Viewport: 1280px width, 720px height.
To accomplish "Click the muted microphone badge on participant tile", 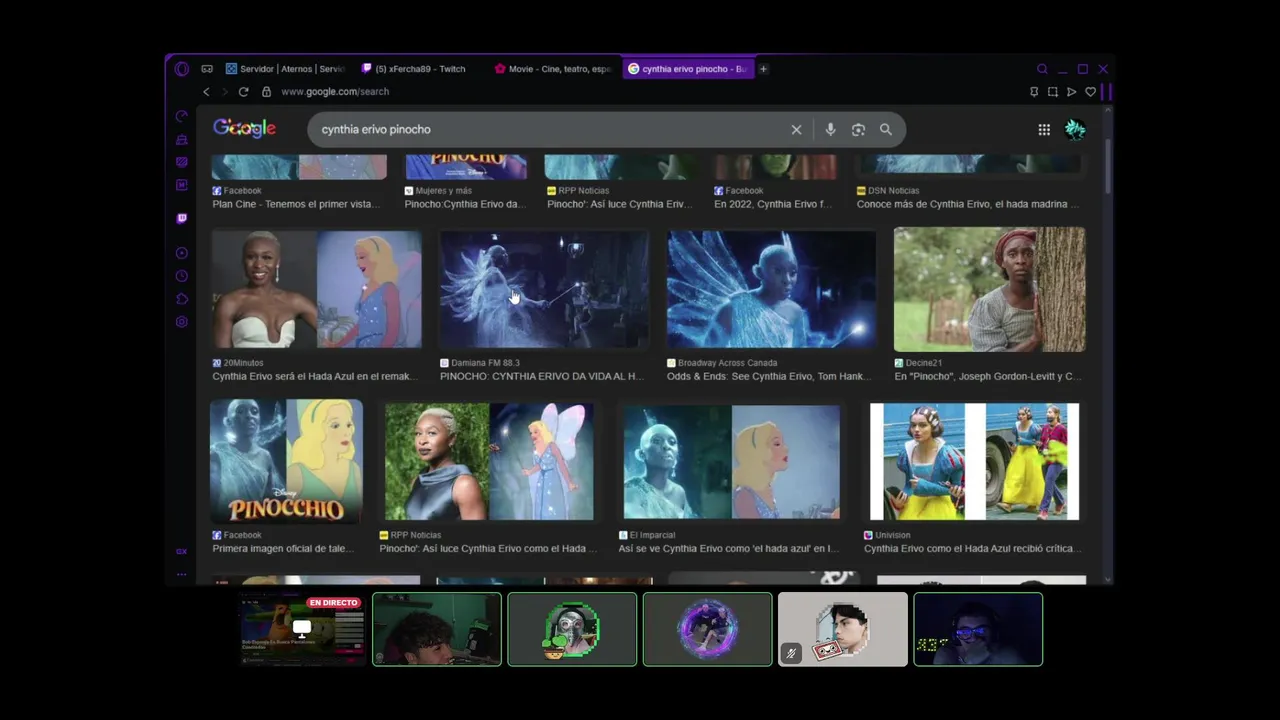I will (790, 654).
